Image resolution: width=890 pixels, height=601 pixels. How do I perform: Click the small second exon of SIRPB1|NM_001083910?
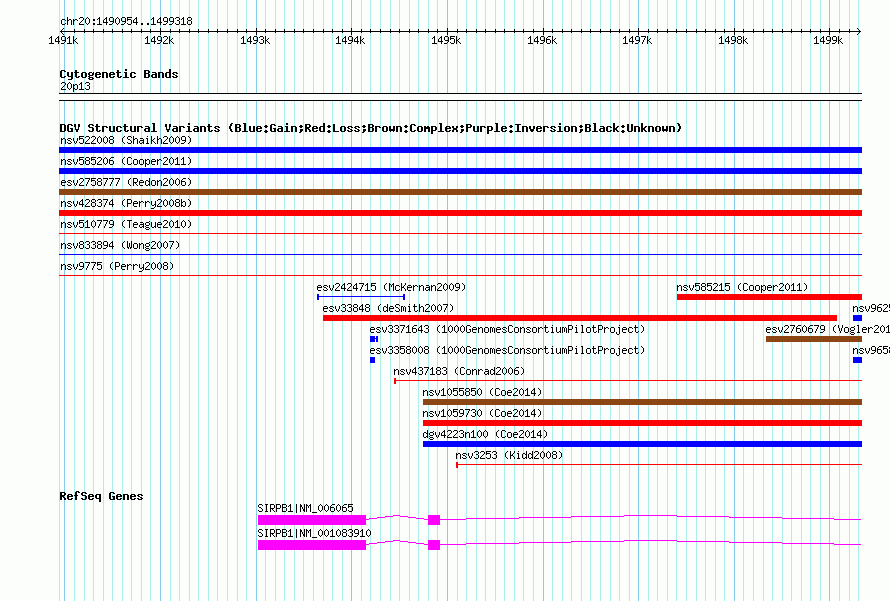434,545
